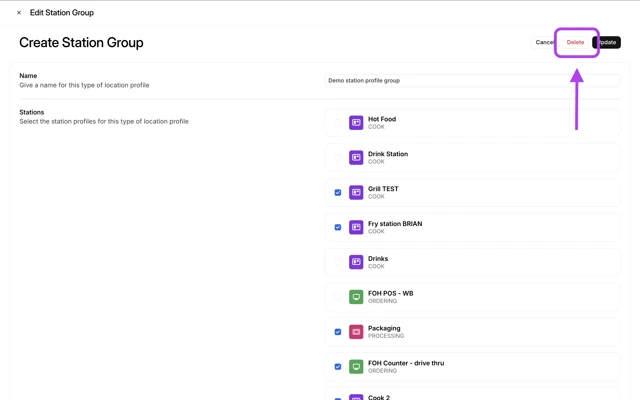This screenshot has height=400, width=640.
Task: Uncheck the Fry station BRIAN checkbox
Action: (338, 227)
